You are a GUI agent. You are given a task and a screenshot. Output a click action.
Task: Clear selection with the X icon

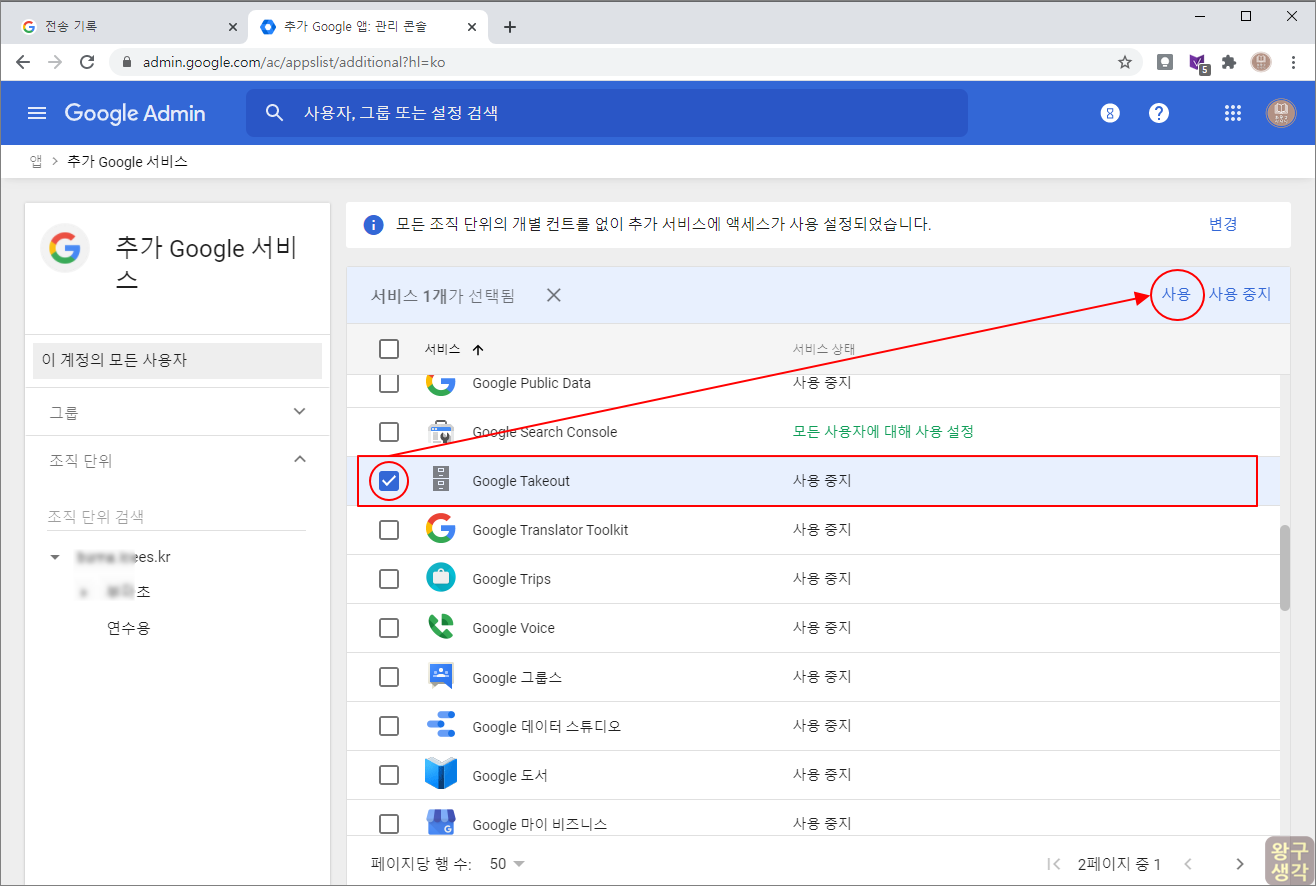tap(554, 295)
